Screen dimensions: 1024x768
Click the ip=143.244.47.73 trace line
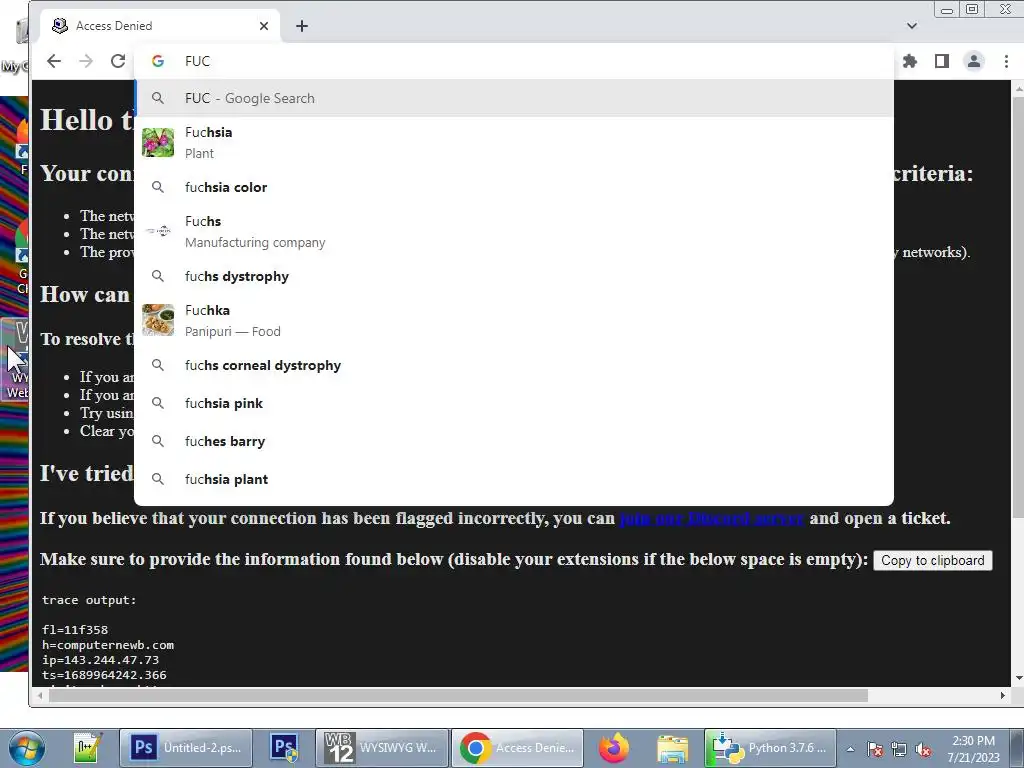[101, 660]
